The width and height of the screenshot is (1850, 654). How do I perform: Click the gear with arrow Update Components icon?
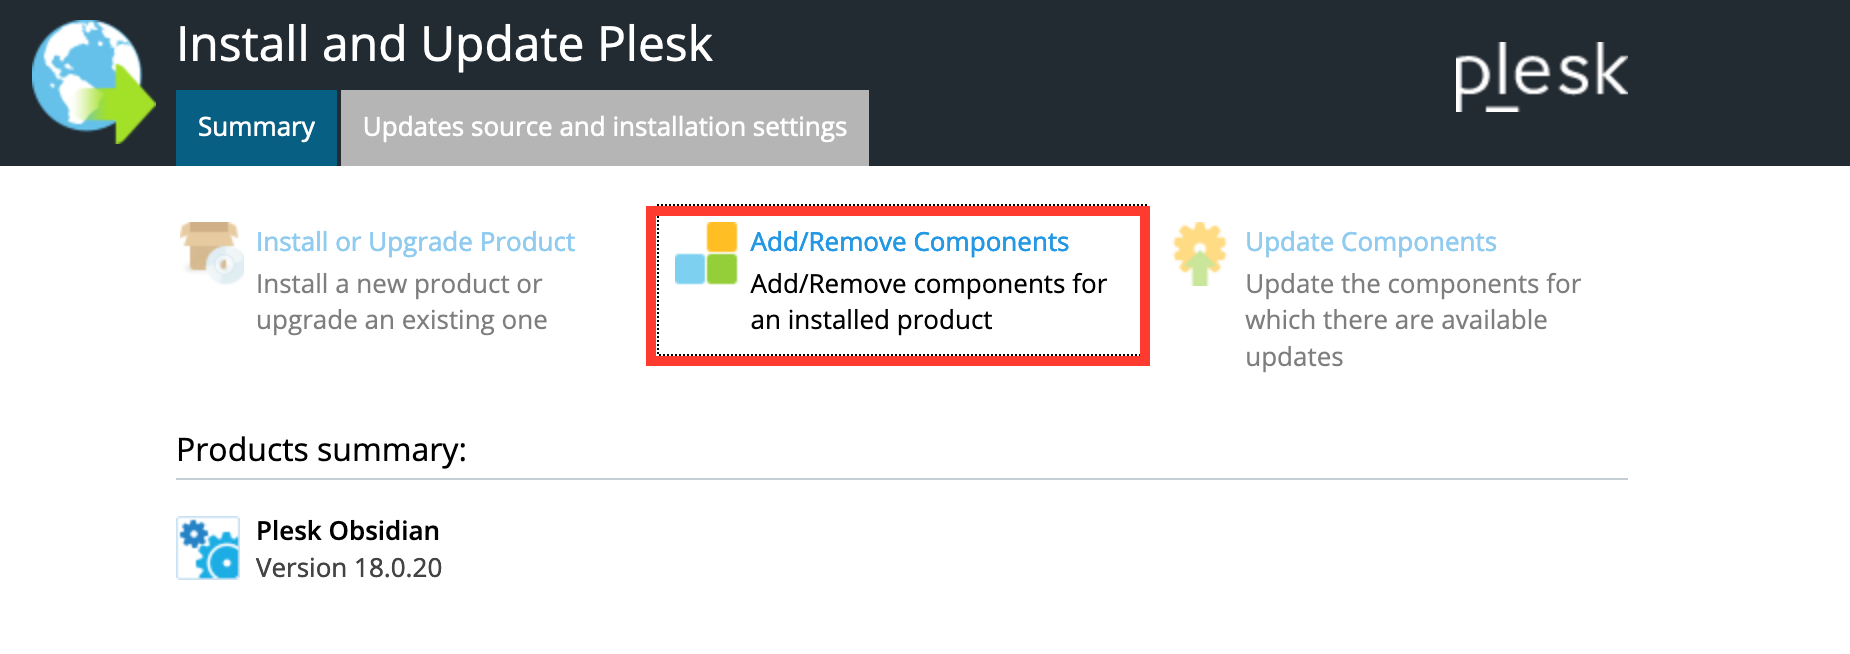[1200, 254]
